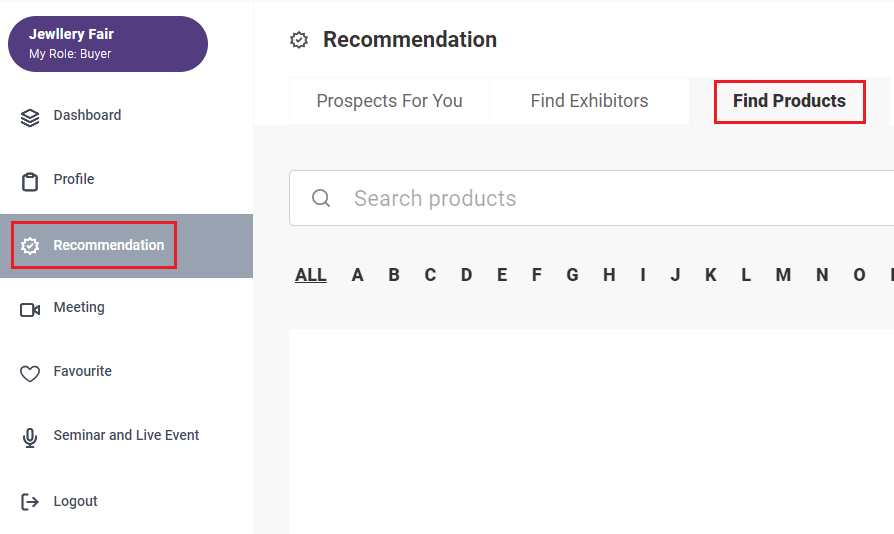Click the Logout arrow icon
The width and height of the screenshot is (894, 534).
click(30, 502)
